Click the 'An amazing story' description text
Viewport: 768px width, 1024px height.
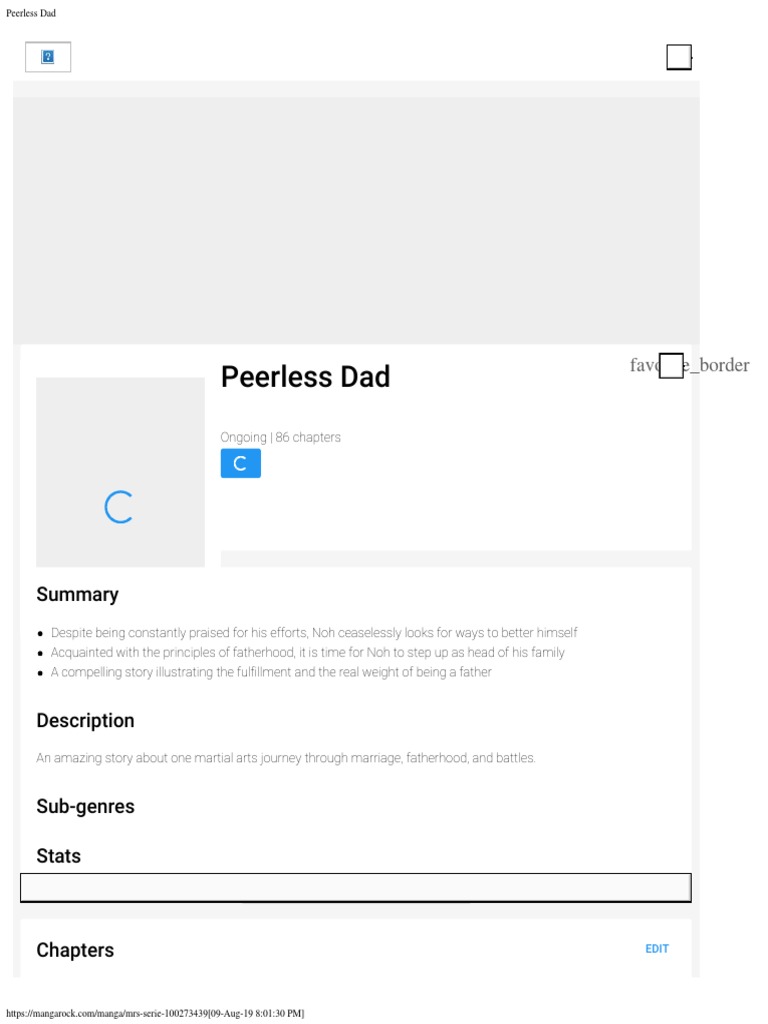[x=286, y=758]
